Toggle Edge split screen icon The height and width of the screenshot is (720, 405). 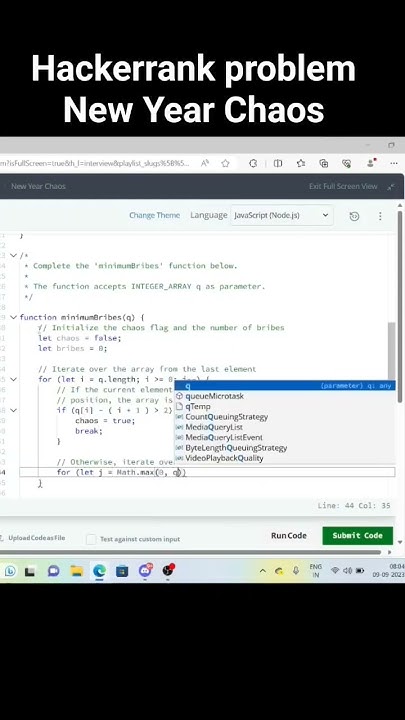click(x=278, y=163)
